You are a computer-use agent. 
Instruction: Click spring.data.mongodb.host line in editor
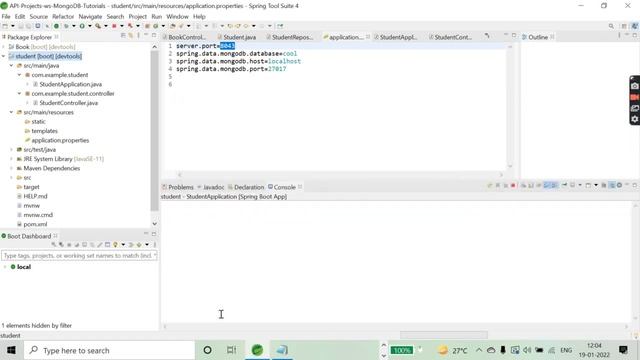[238, 61]
